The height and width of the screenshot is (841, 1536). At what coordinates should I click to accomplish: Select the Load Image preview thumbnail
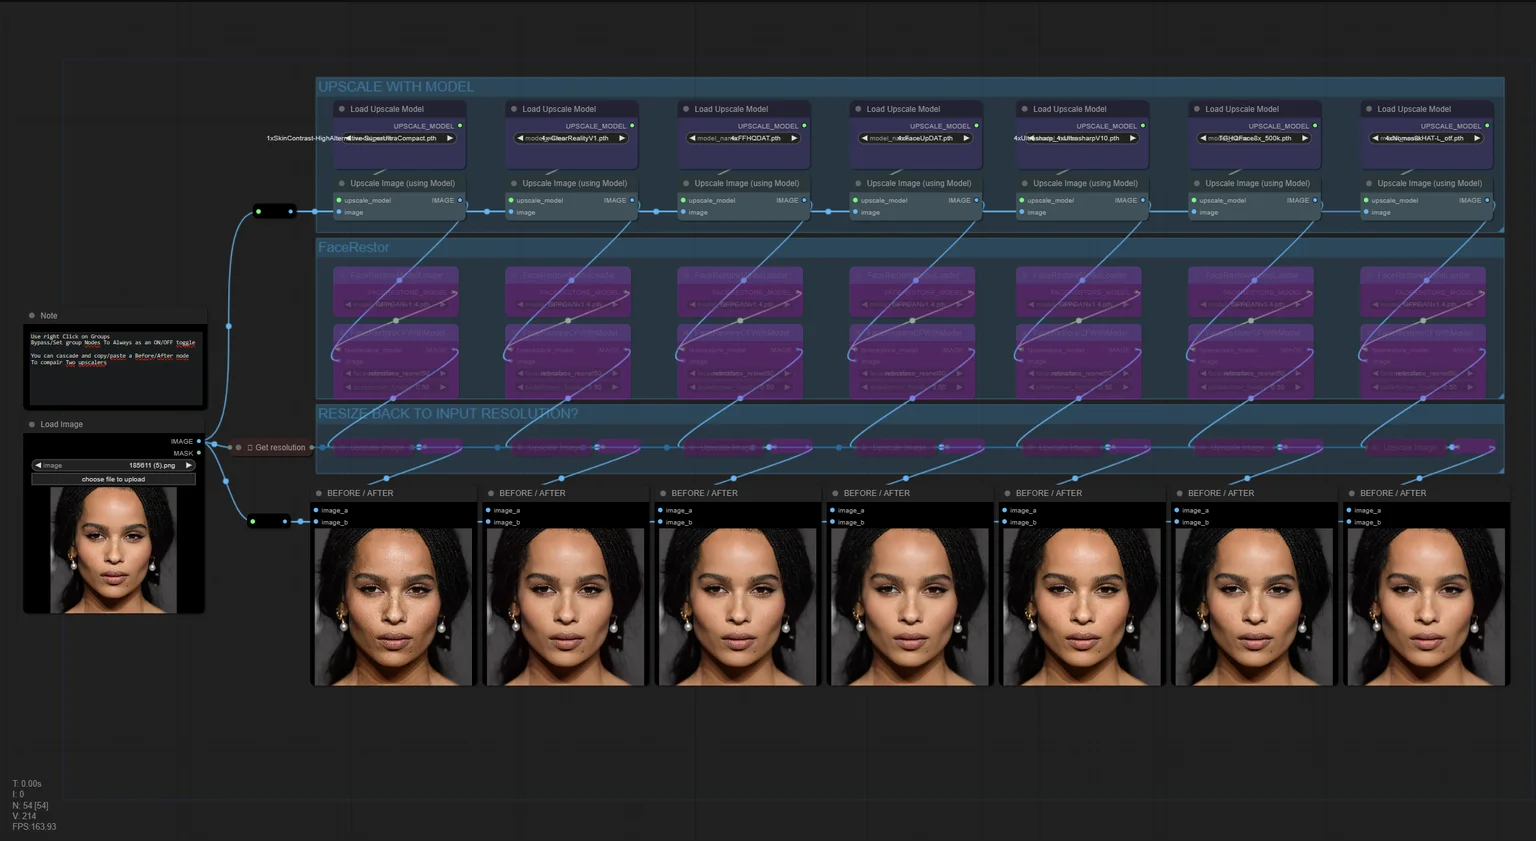[113, 550]
